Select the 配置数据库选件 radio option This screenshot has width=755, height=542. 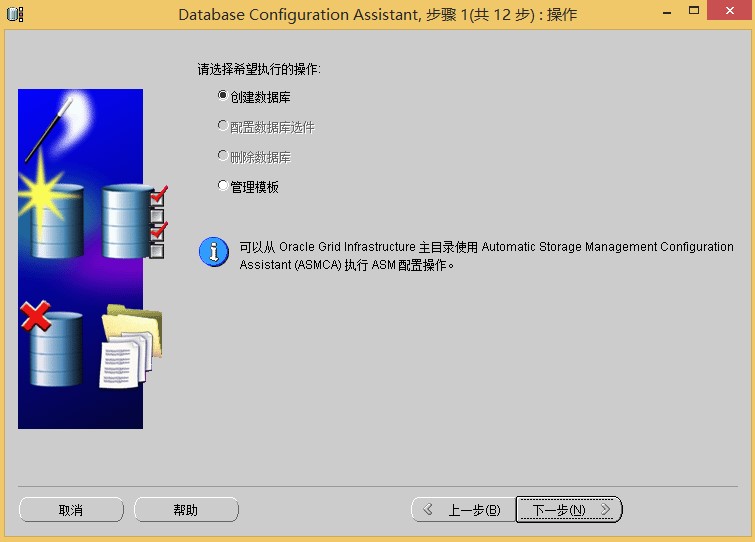point(223,126)
